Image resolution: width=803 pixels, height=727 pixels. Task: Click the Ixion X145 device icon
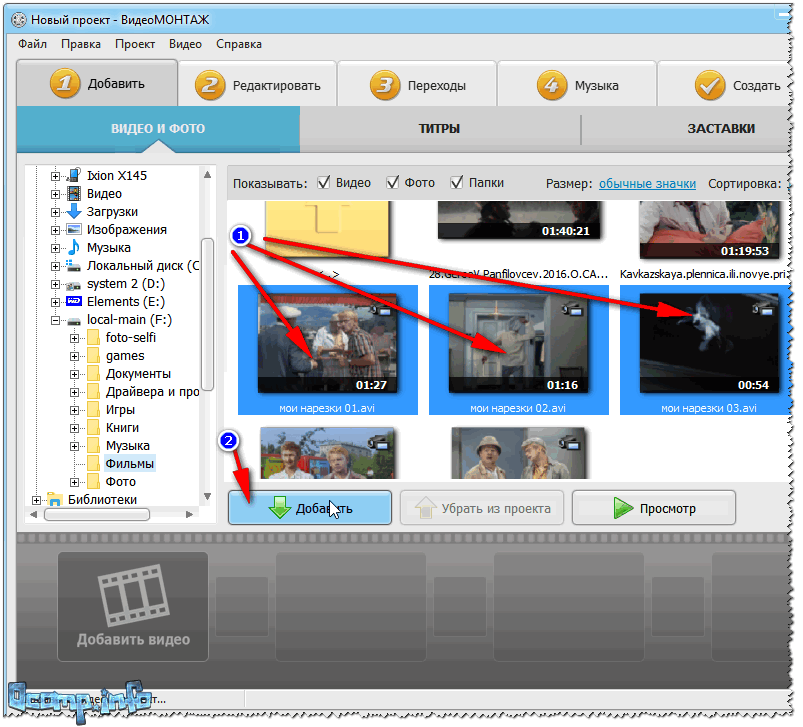pos(74,176)
